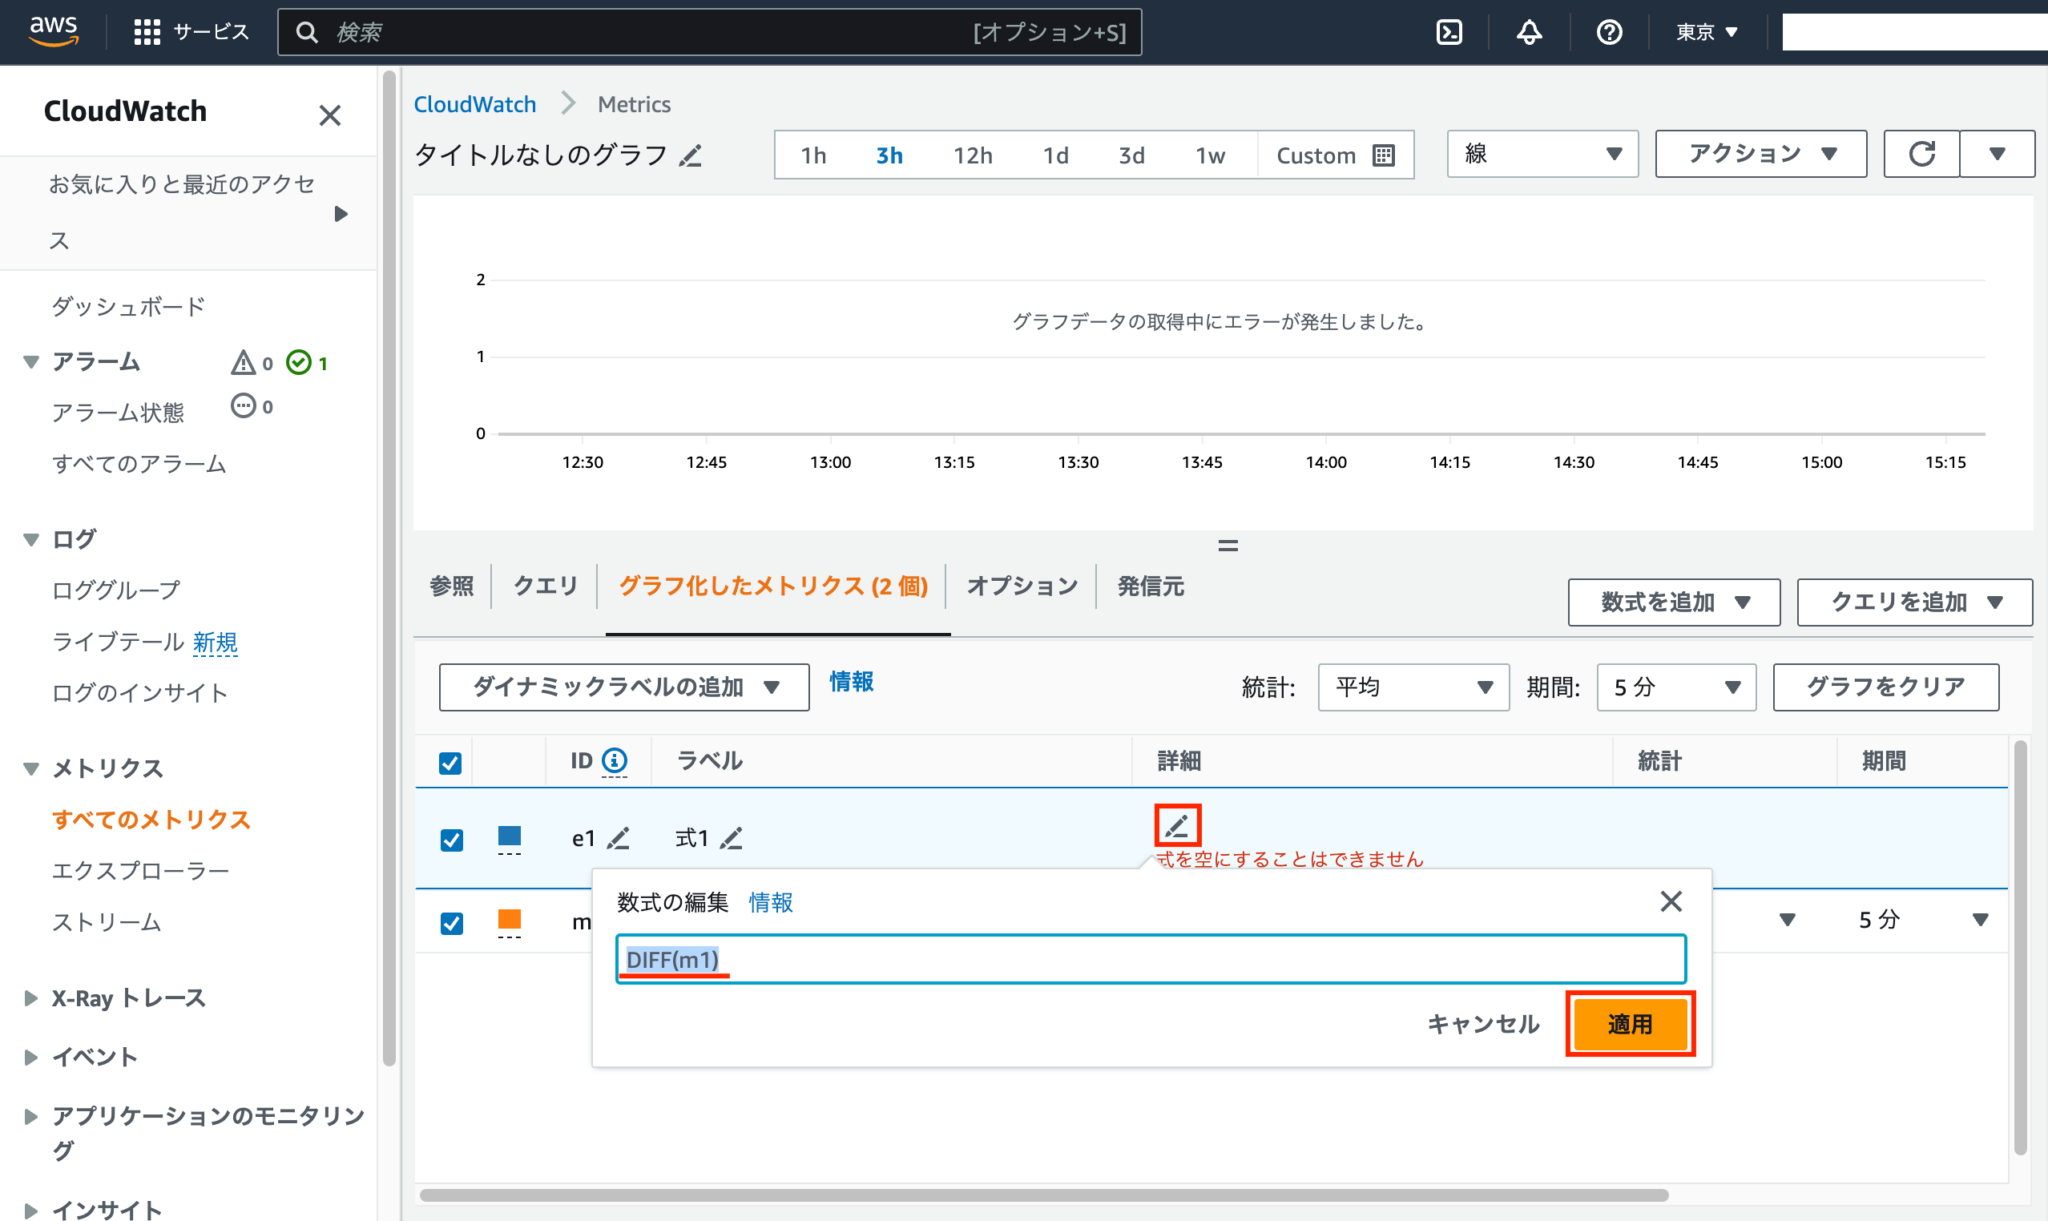
Task: Refresh the graph with the reload icon
Action: pyautogui.click(x=1921, y=154)
